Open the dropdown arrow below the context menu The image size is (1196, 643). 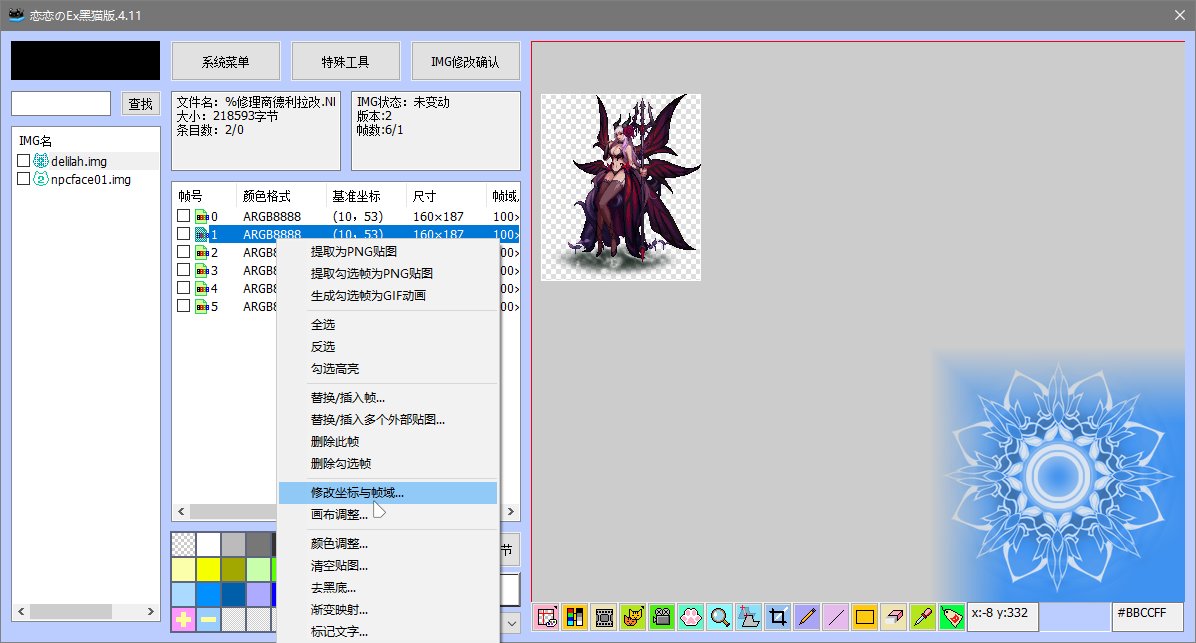(512, 623)
